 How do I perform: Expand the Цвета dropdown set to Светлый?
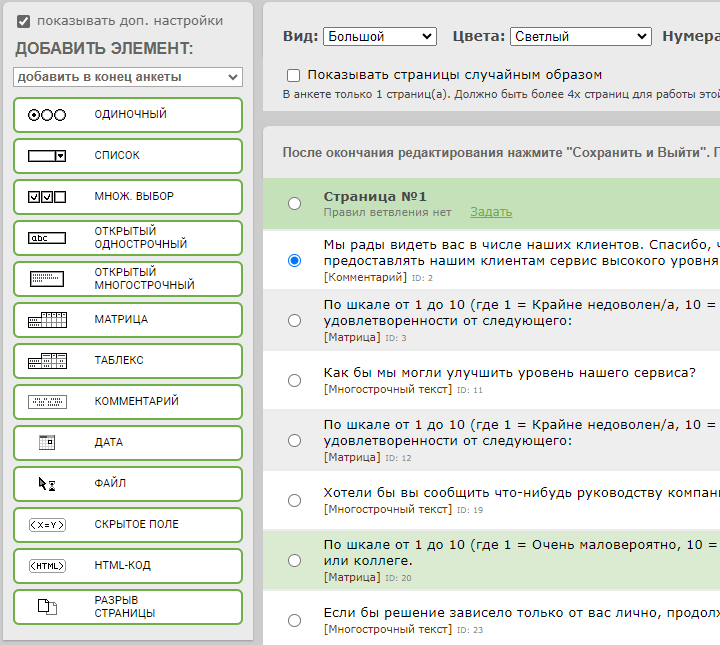(580, 36)
